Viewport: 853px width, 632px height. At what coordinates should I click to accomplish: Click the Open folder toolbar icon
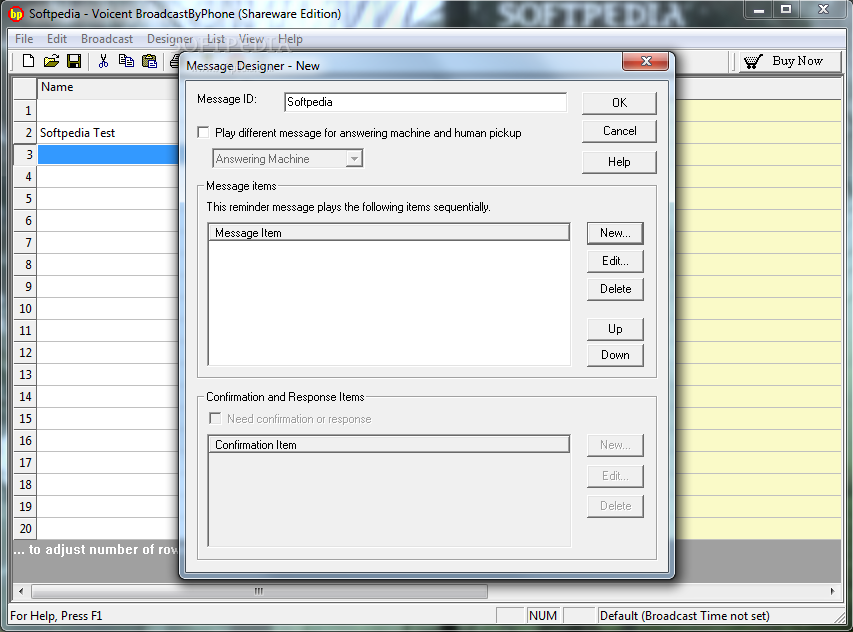tap(51, 61)
